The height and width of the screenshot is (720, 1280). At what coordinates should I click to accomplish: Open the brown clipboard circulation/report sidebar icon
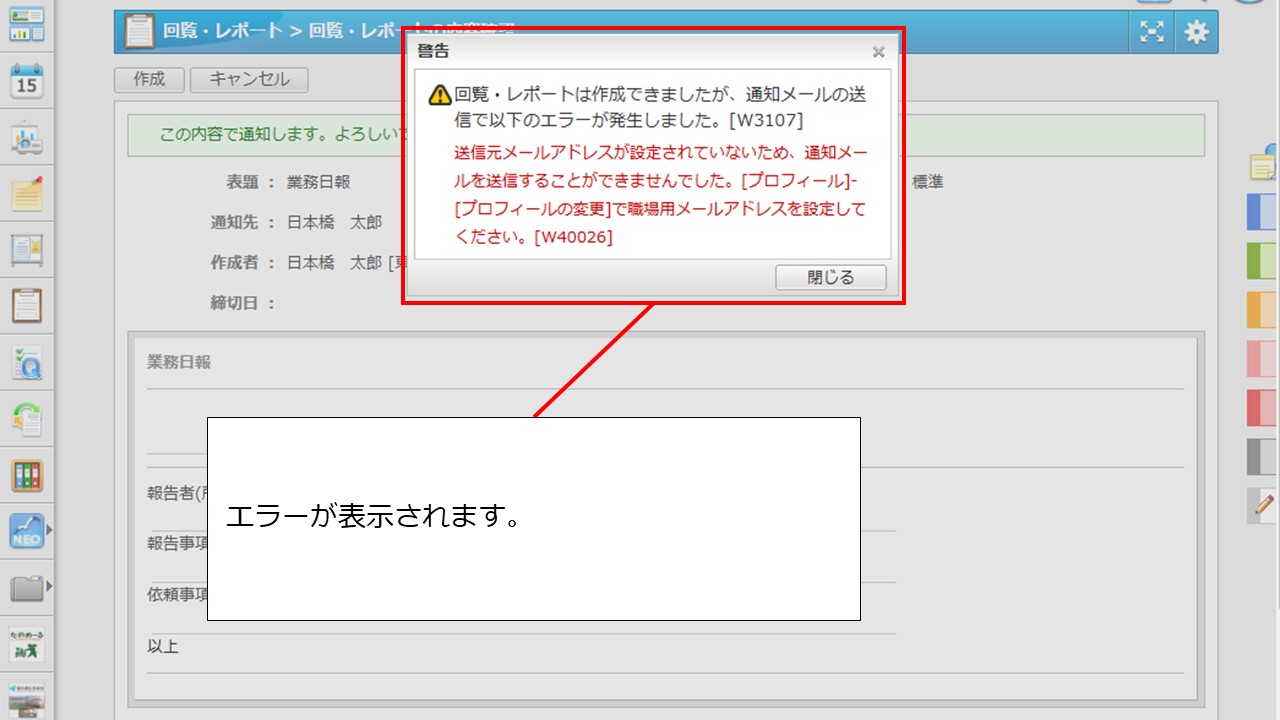[x=27, y=305]
